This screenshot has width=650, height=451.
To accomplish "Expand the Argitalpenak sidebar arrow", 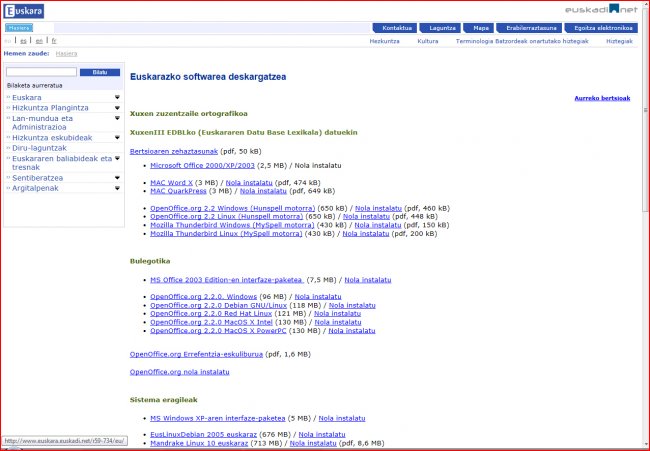I will coord(117,187).
